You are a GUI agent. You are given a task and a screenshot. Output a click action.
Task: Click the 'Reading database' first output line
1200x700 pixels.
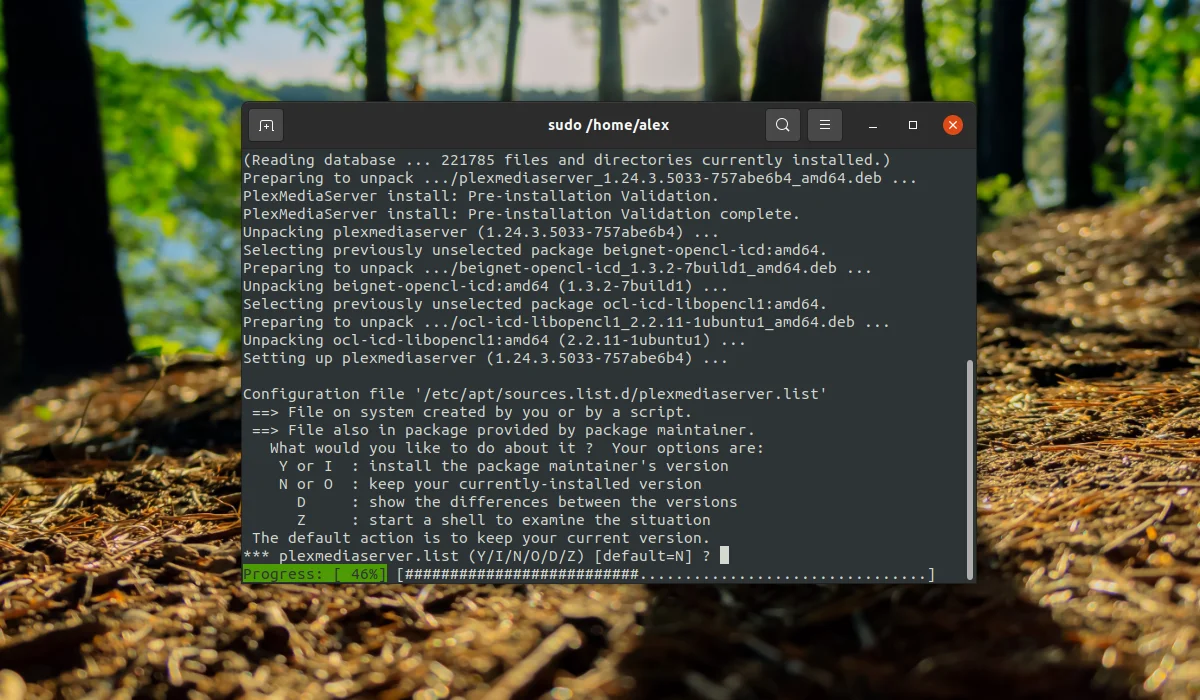(566, 160)
